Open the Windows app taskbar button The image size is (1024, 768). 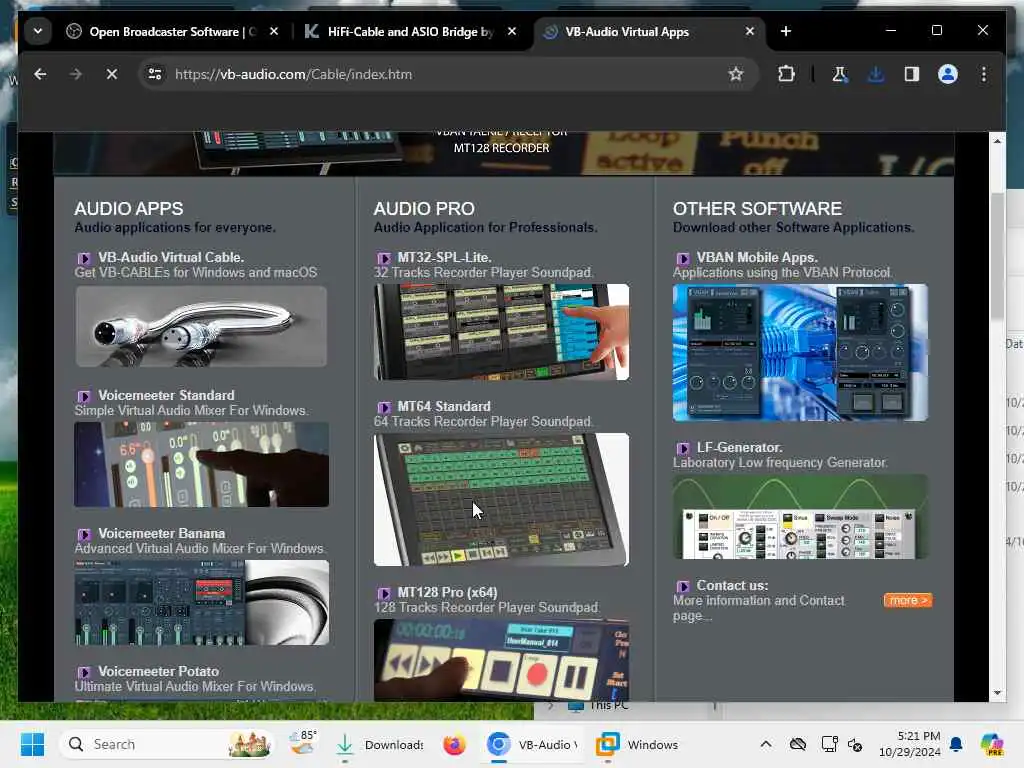tap(637, 744)
